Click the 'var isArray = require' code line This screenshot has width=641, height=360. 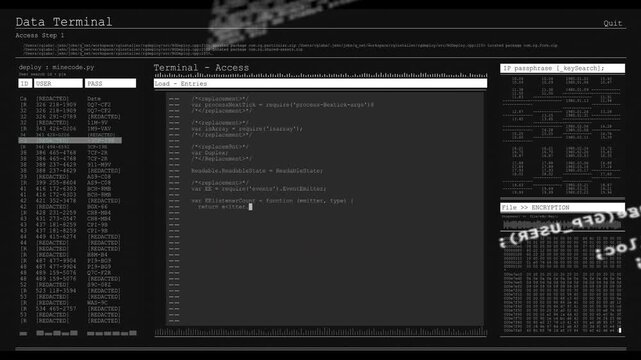(x=247, y=129)
